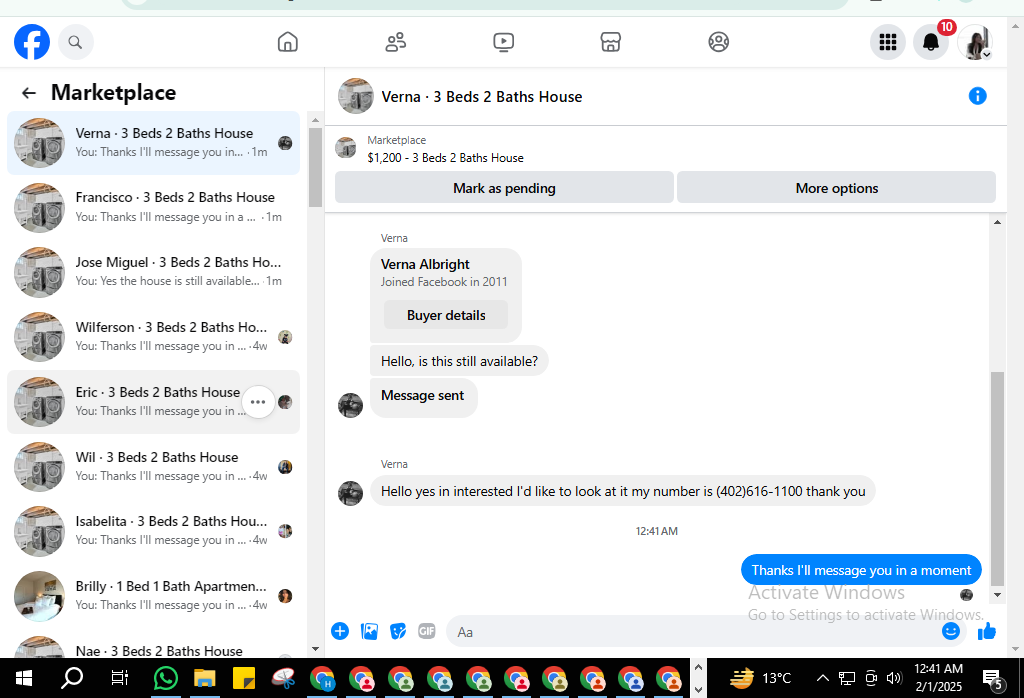Click the Thanks I'll message you bubble
The width and height of the screenshot is (1024, 698).
pos(861,570)
